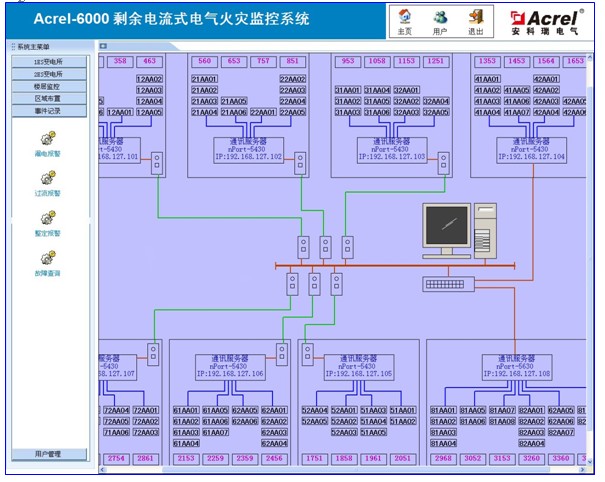605x482 pixels.
Task: Click the value box showing 851
Action: click(292, 61)
